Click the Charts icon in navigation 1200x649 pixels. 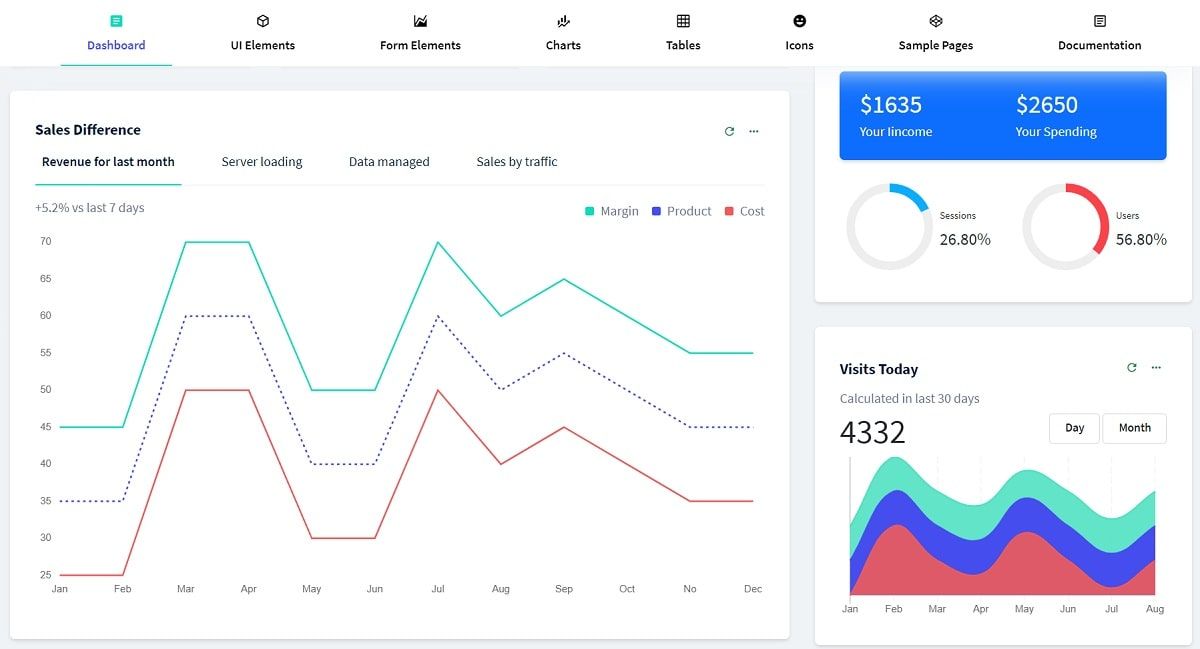tap(563, 21)
